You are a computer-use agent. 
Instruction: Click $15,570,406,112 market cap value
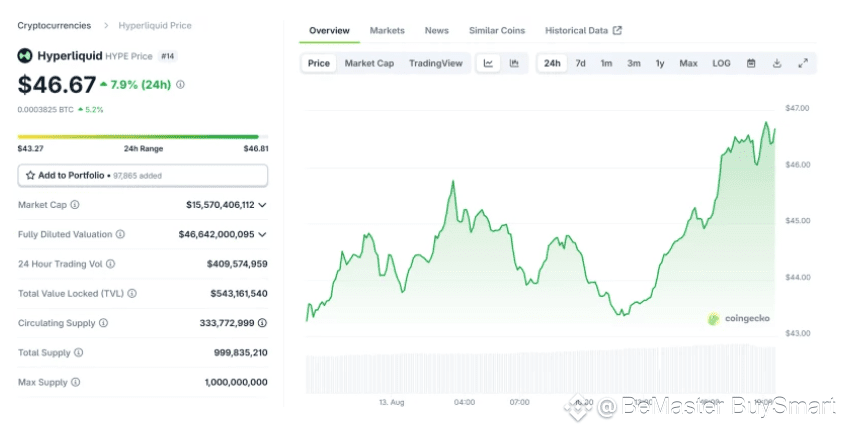pos(220,204)
